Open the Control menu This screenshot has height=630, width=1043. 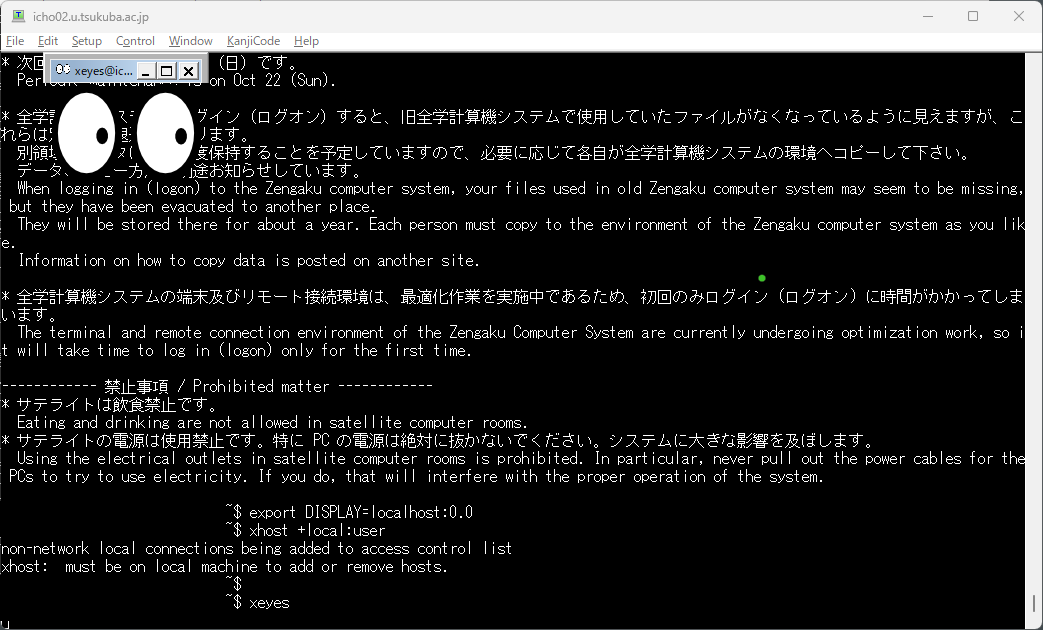(x=135, y=41)
